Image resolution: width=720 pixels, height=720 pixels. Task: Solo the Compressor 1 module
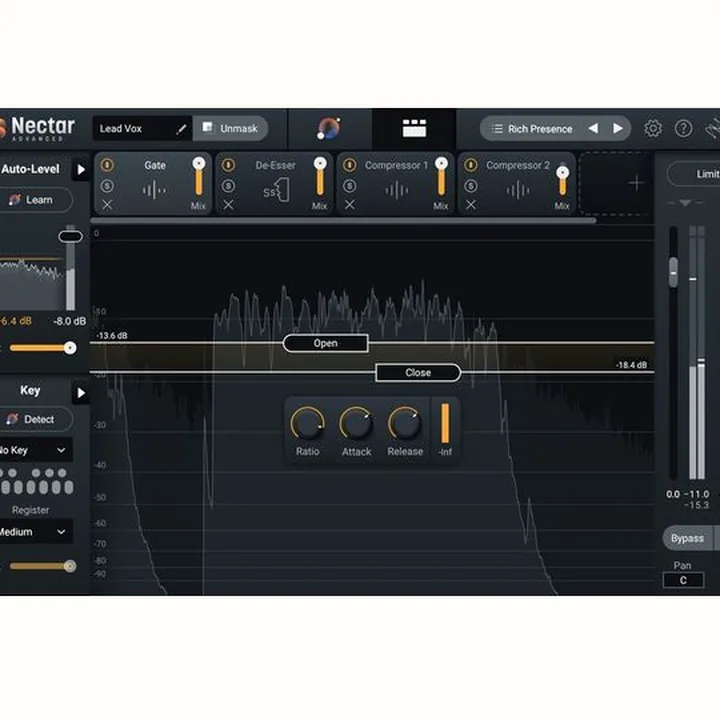[x=349, y=186]
